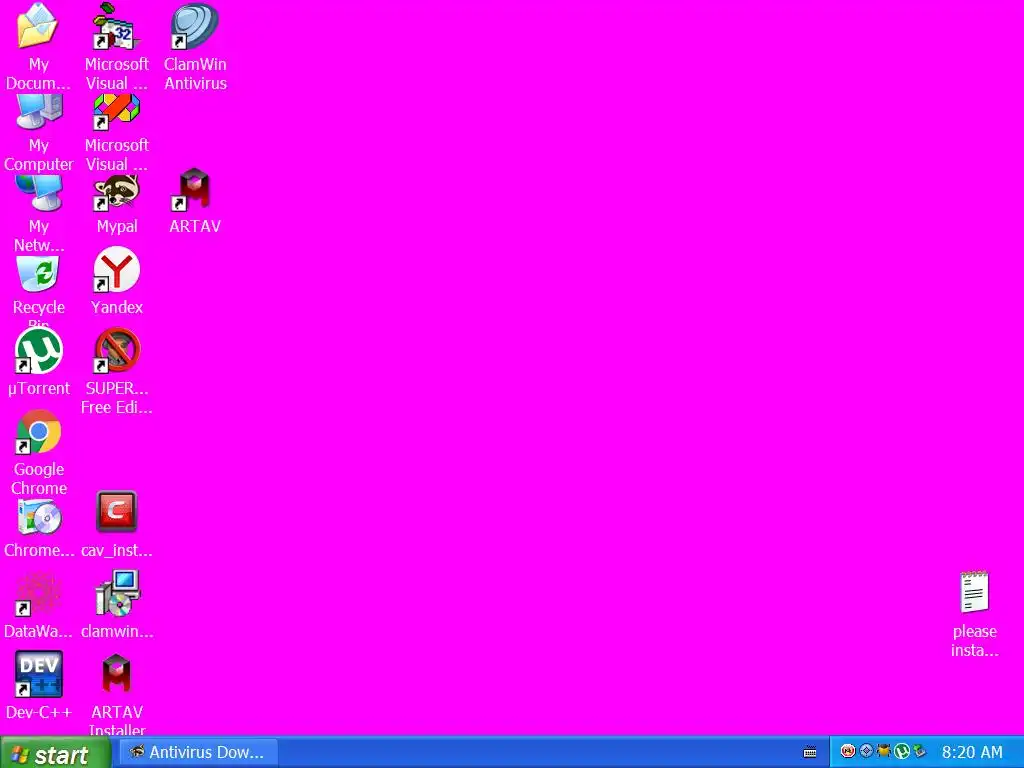Select the Yandex browser shortcut
Viewport: 1024px width, 768px height.
point(116,281)
